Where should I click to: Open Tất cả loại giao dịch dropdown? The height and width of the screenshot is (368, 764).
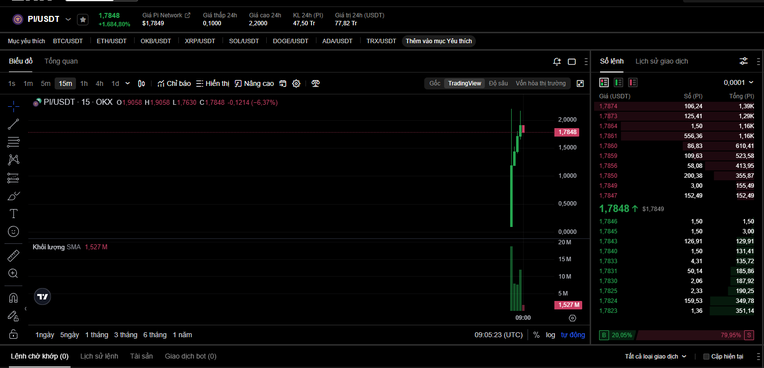[656, 357]
